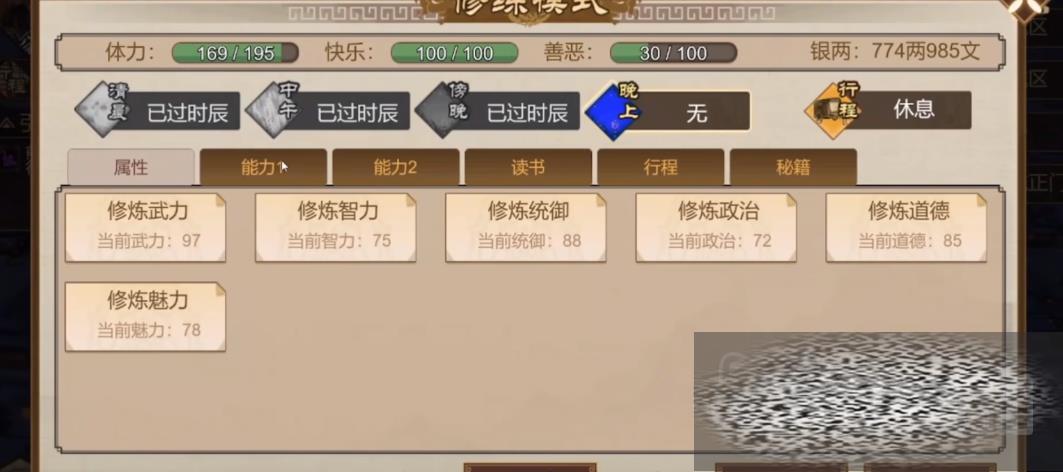Select the blue 晚上 night diamond icon
1063x472 pixels.
click(614, 111)
